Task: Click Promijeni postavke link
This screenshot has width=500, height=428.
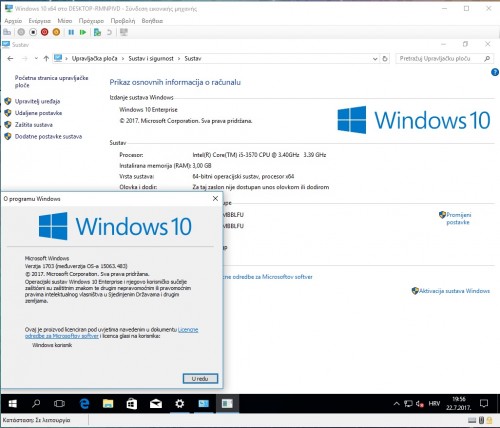Action: tap(458, 218)
